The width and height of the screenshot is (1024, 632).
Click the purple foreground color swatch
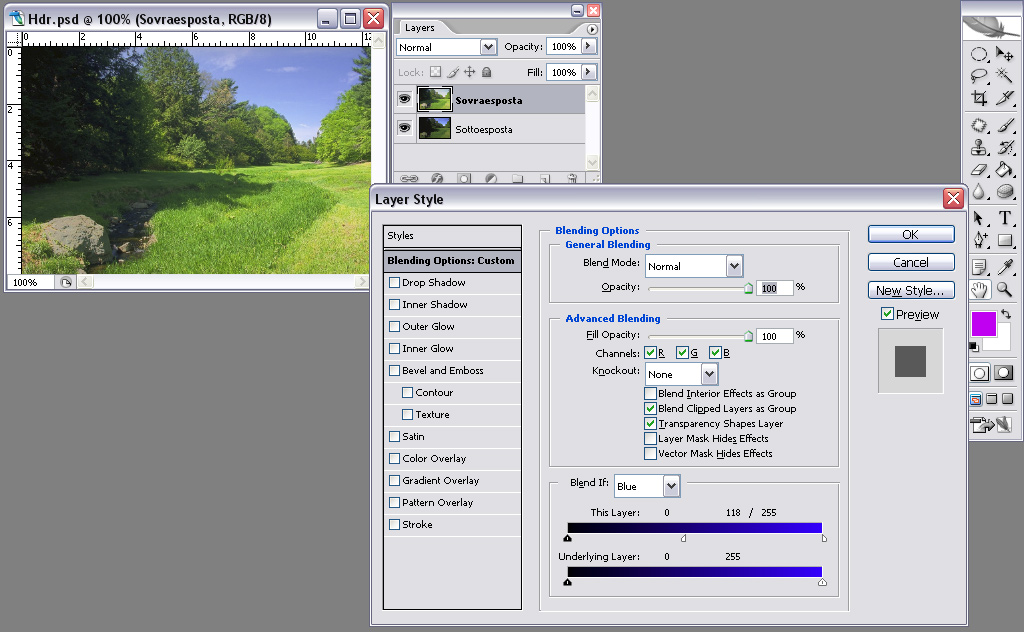983,324
